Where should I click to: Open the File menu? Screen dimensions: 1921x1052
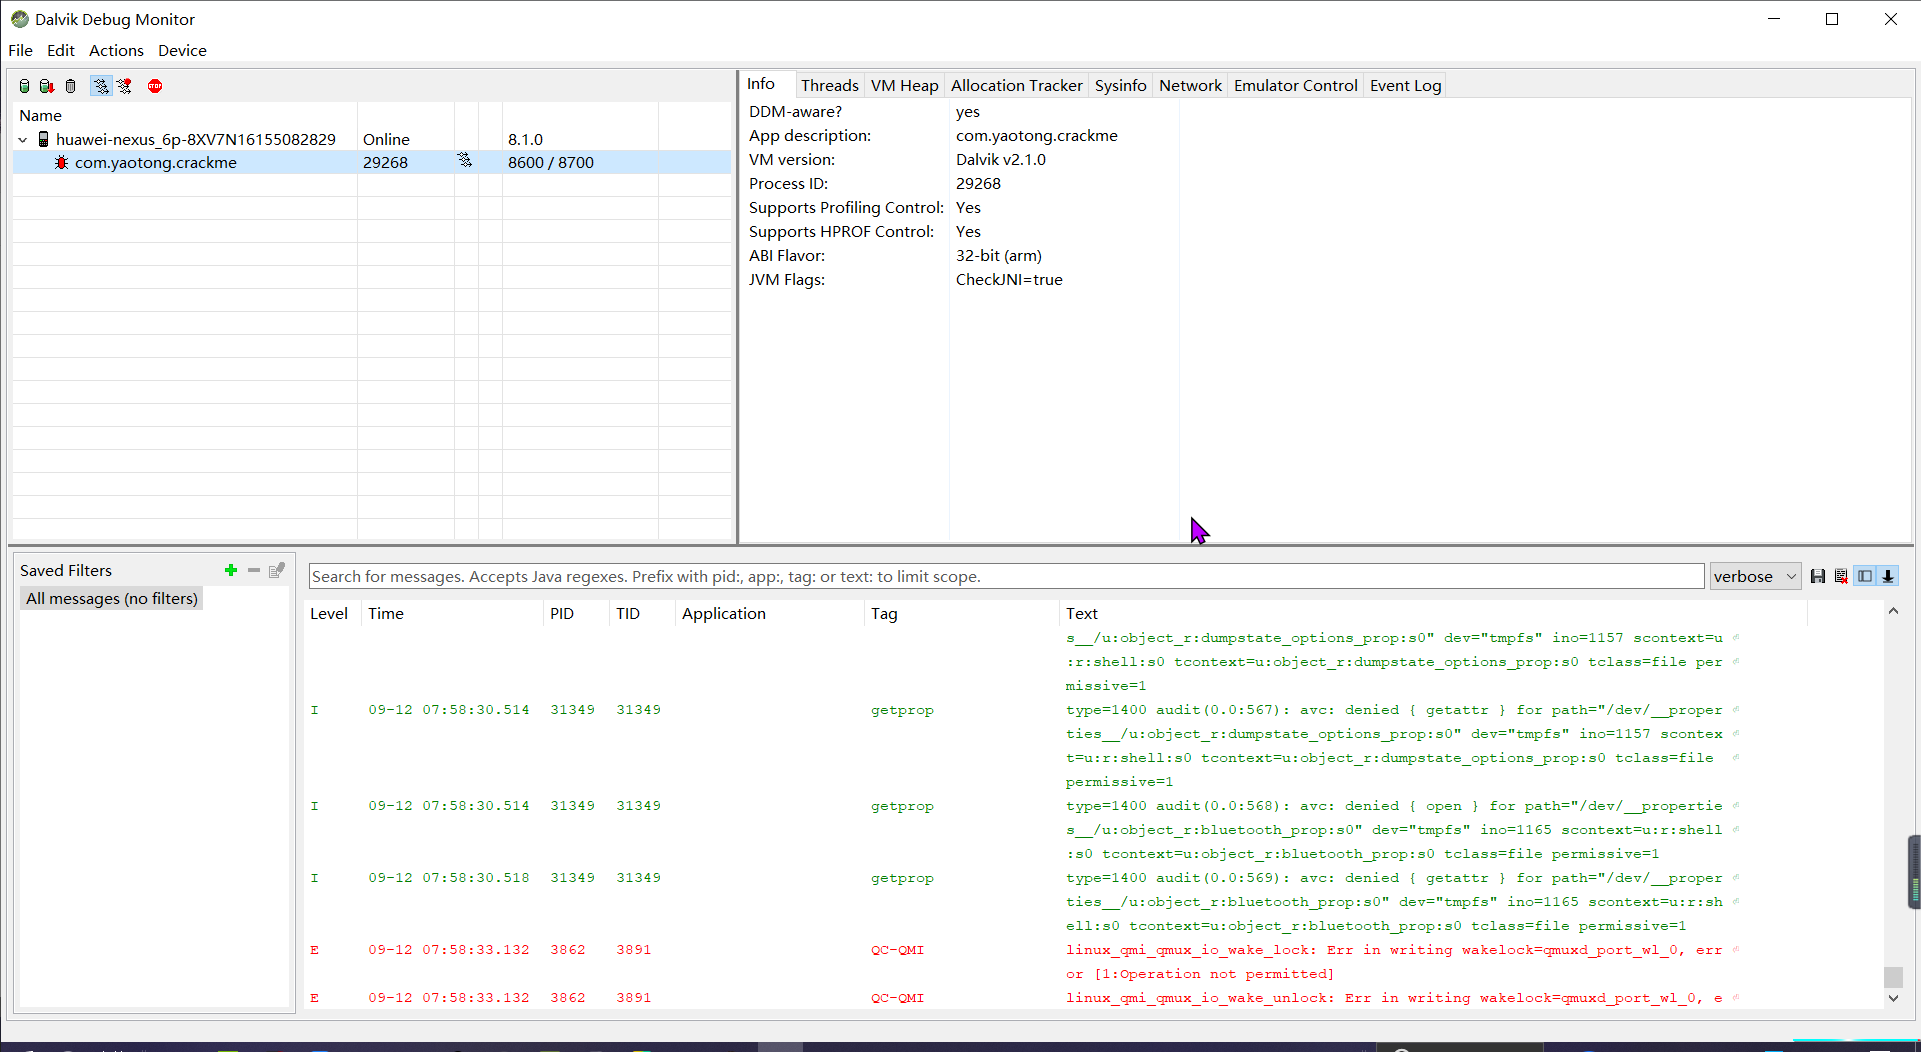click(x=20, y=50)
